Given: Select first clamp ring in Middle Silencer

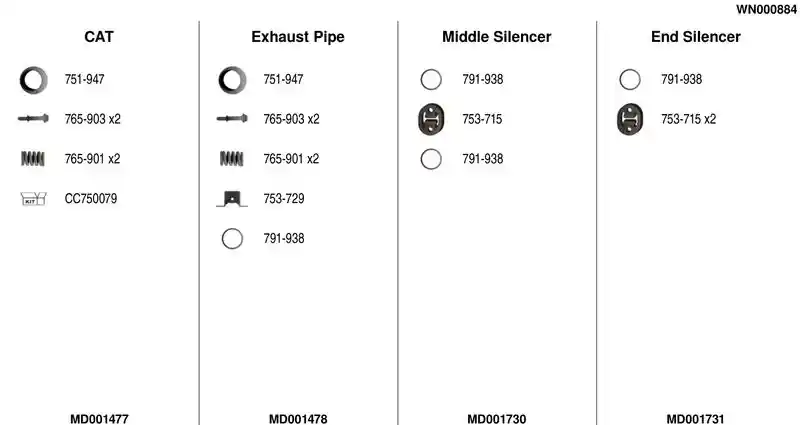Looking at the screenshot, I should tap(431, 80).
